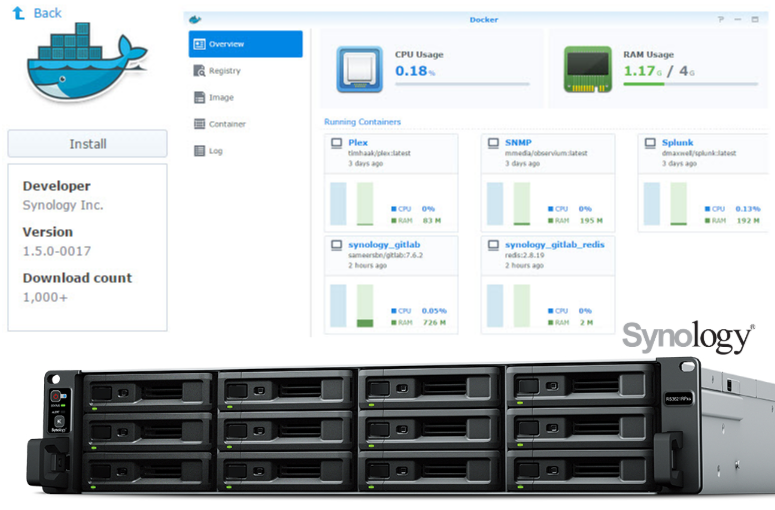Open the synology_gitlab_redis container
This screenshot has height=510, width=775.
[555, 245]
